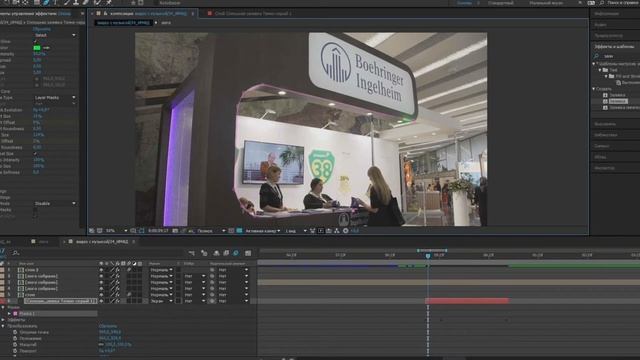Open Выровнять panel tab
The width and height of the screenshot is (640, 360).
605,124
